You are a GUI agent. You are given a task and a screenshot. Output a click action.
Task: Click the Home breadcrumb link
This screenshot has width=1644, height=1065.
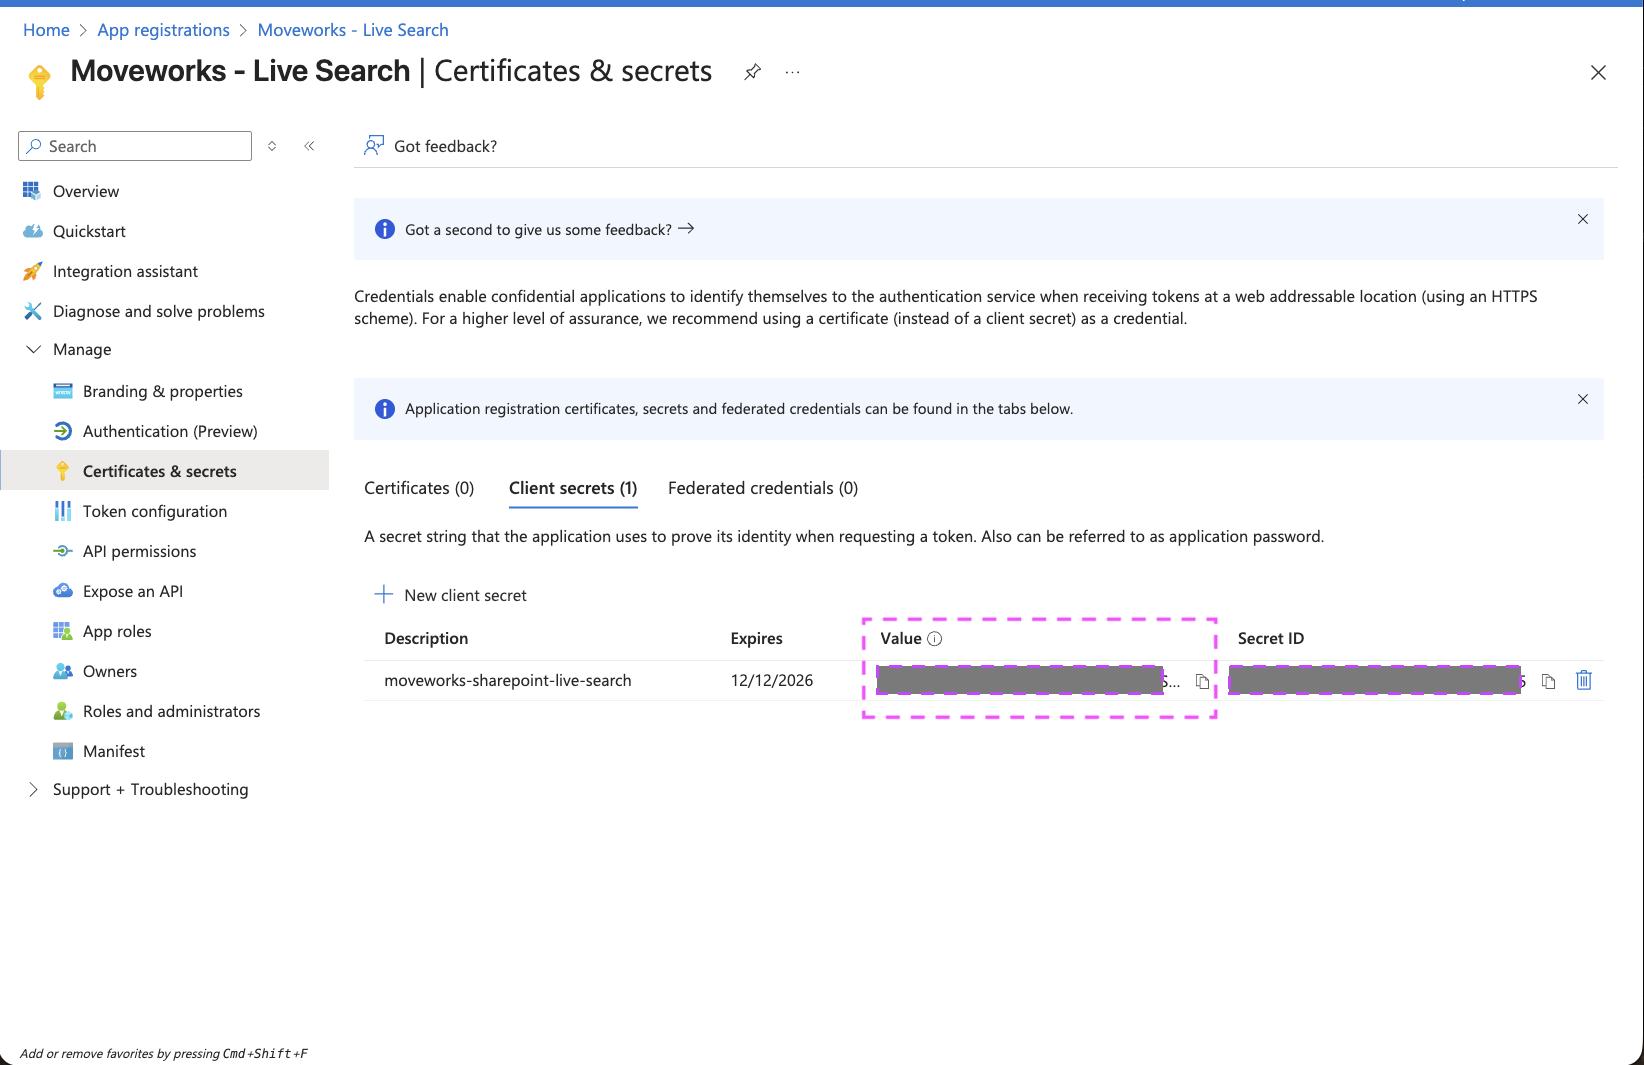[46, 30]
